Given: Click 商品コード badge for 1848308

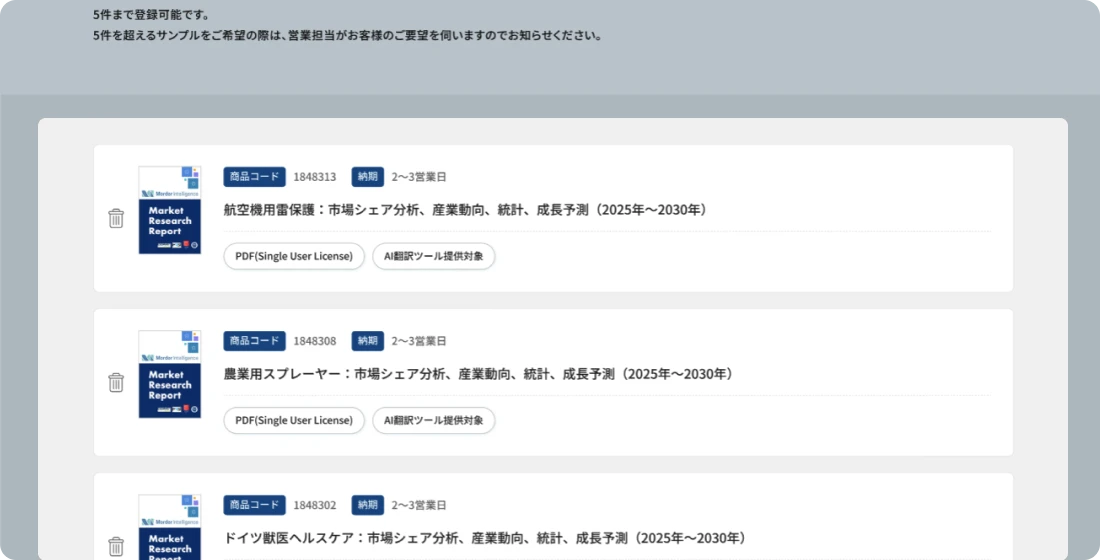Looking at the screenshot, I should [255, 341].
